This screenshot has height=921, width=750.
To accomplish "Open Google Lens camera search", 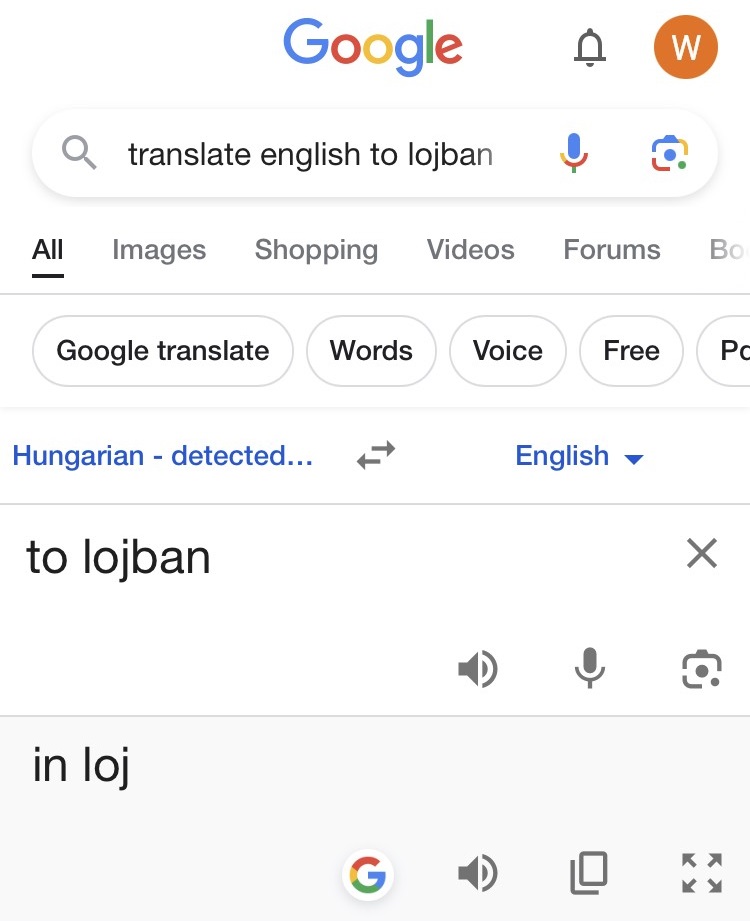I will pos(669,154).
